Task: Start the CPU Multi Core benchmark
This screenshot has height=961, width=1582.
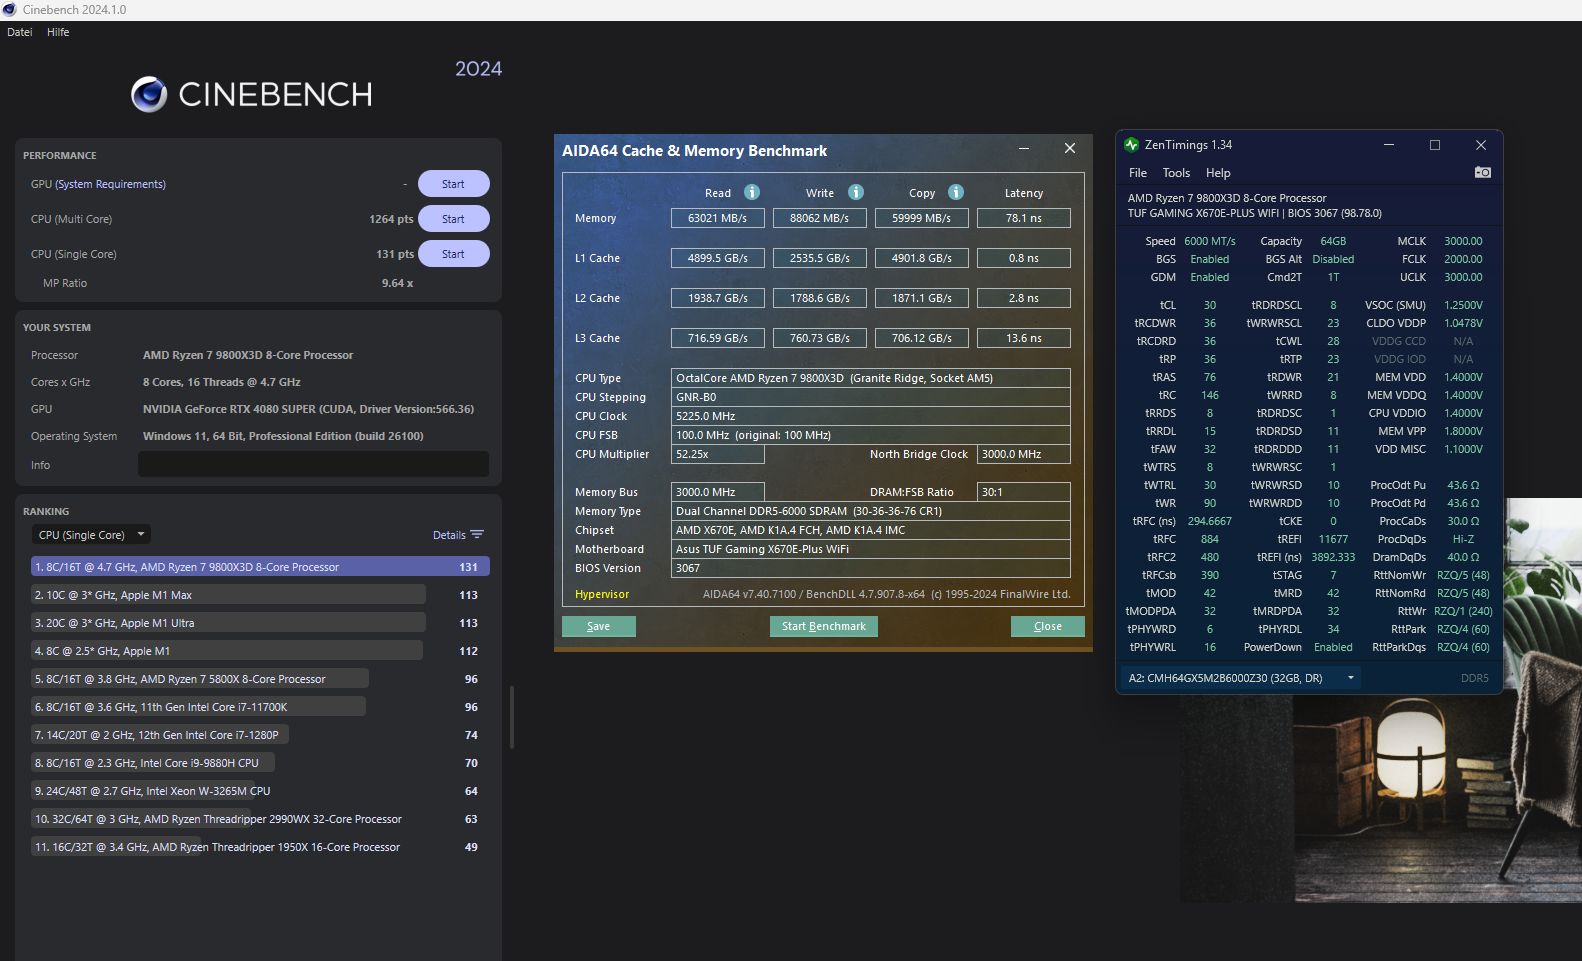Action: (453, 219)
